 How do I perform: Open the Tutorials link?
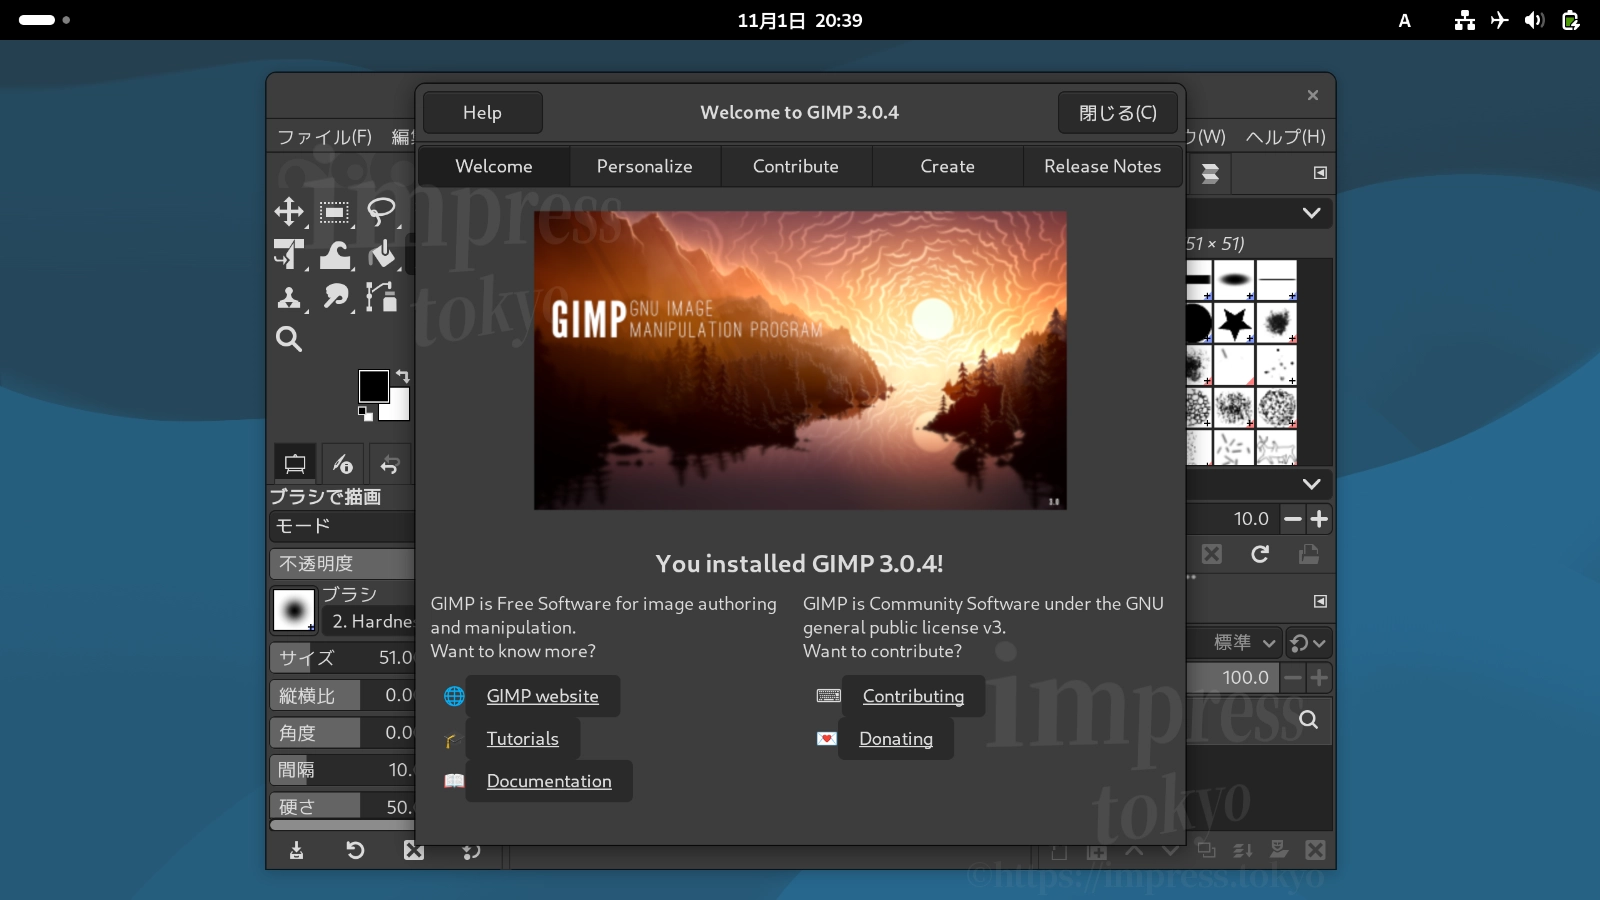tap(523, 739)
